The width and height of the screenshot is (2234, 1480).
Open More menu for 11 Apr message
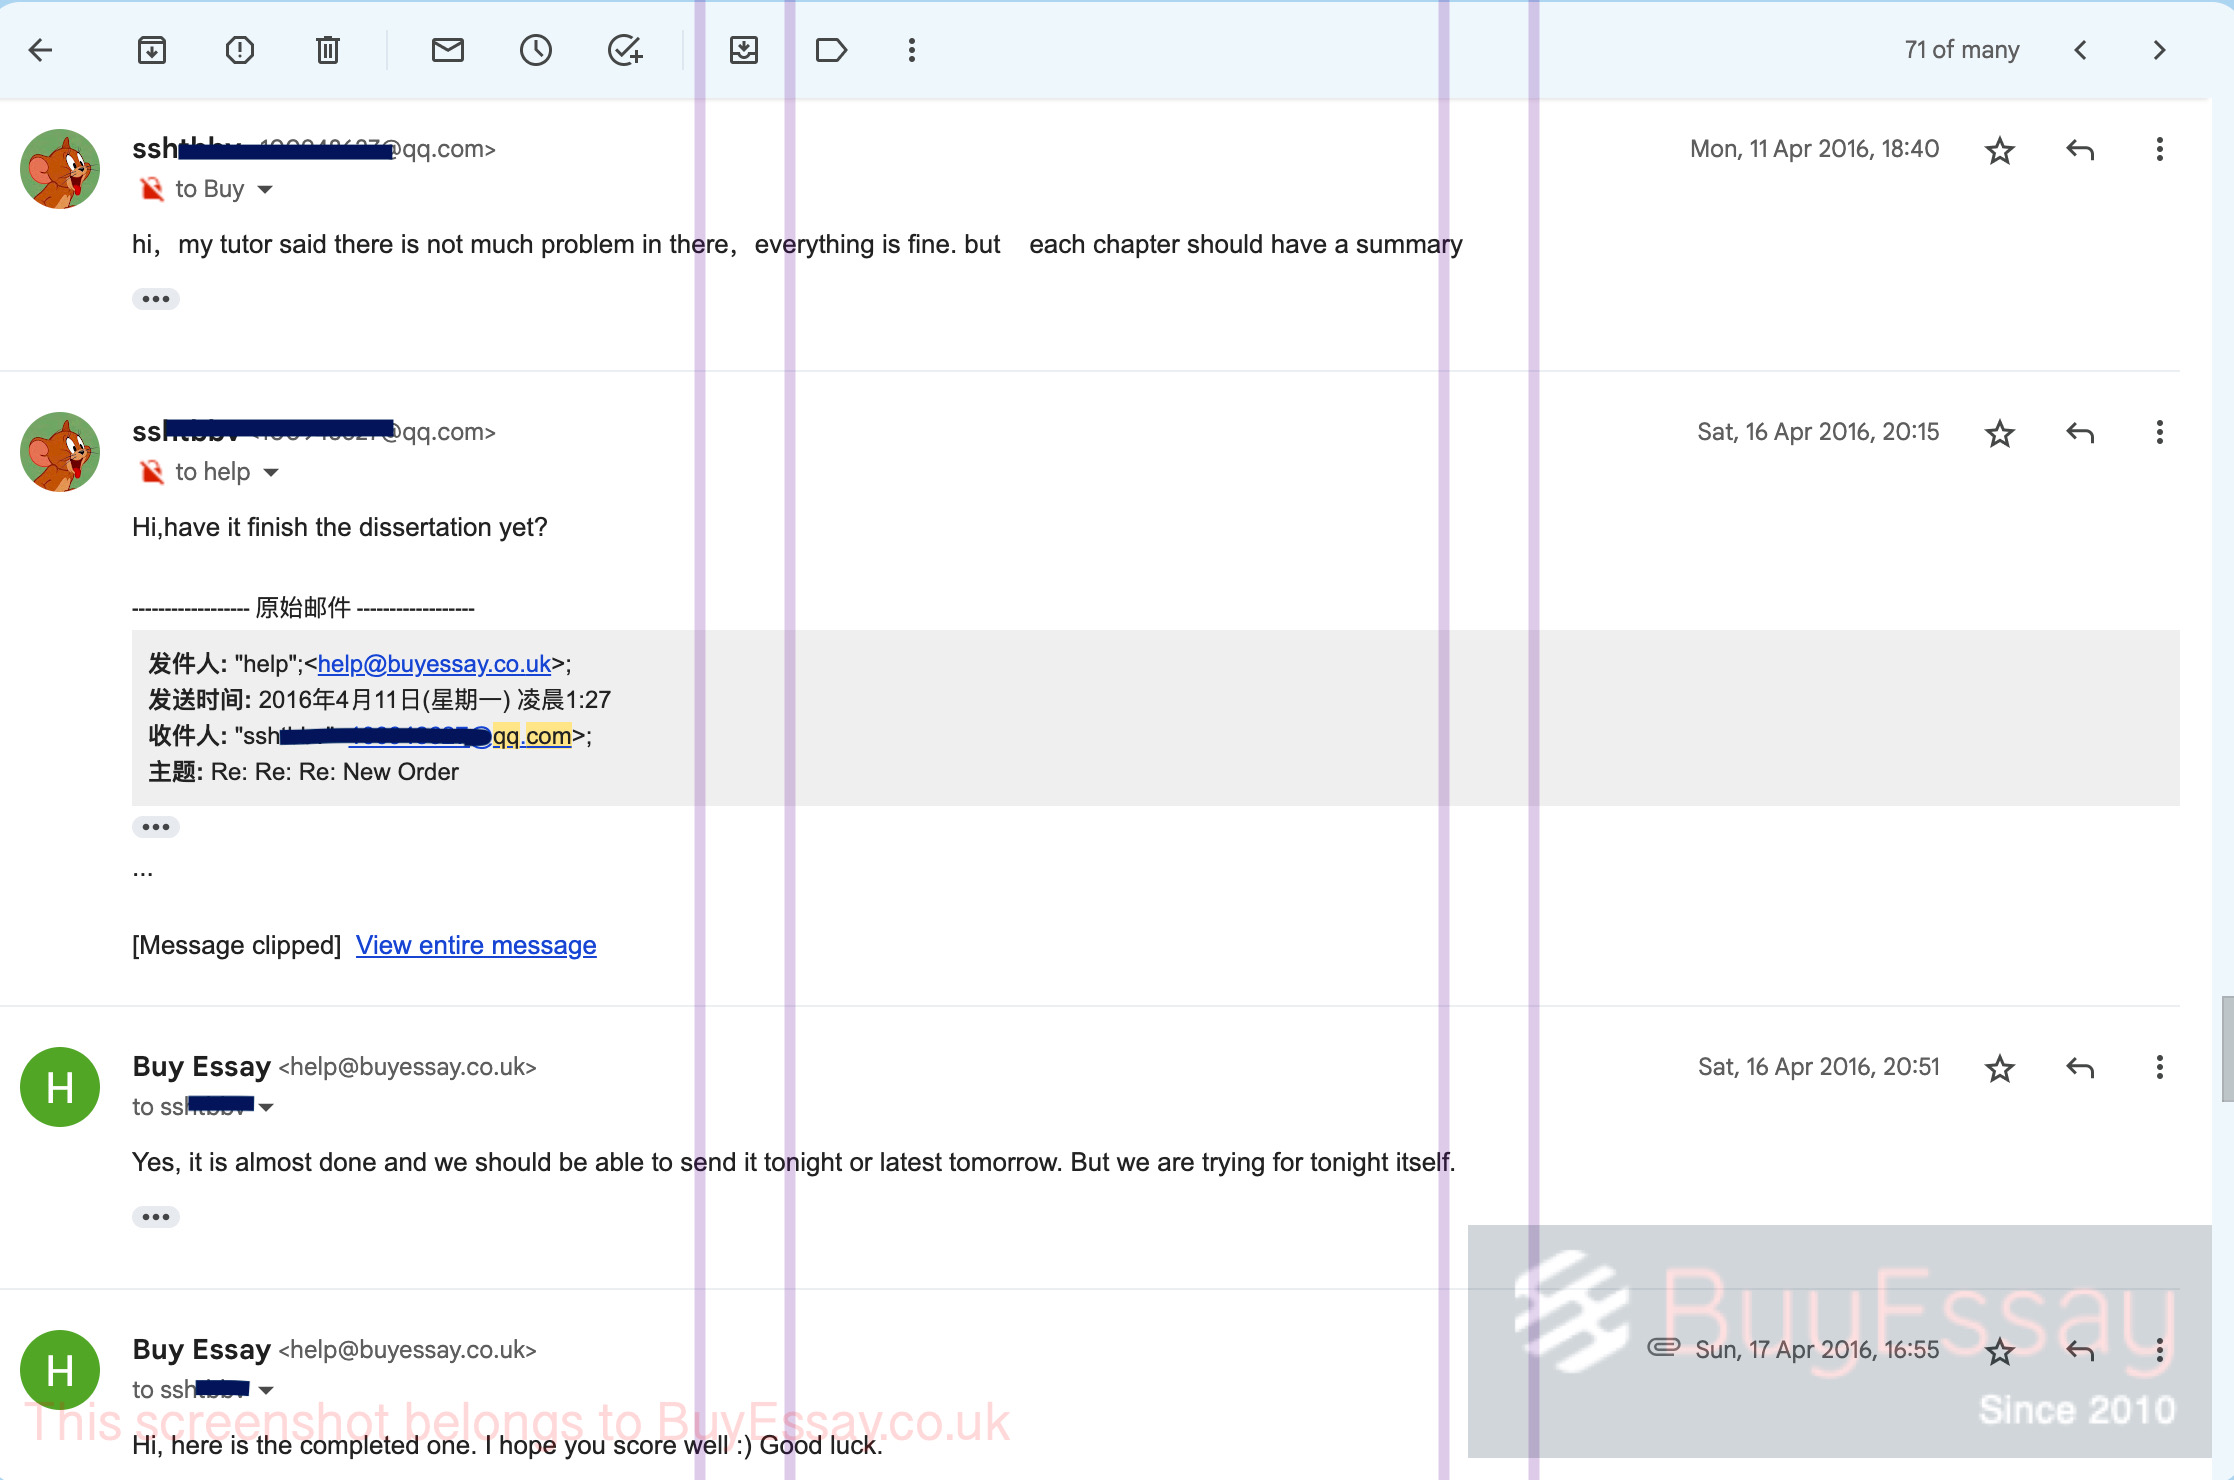tap(2160, 150)
